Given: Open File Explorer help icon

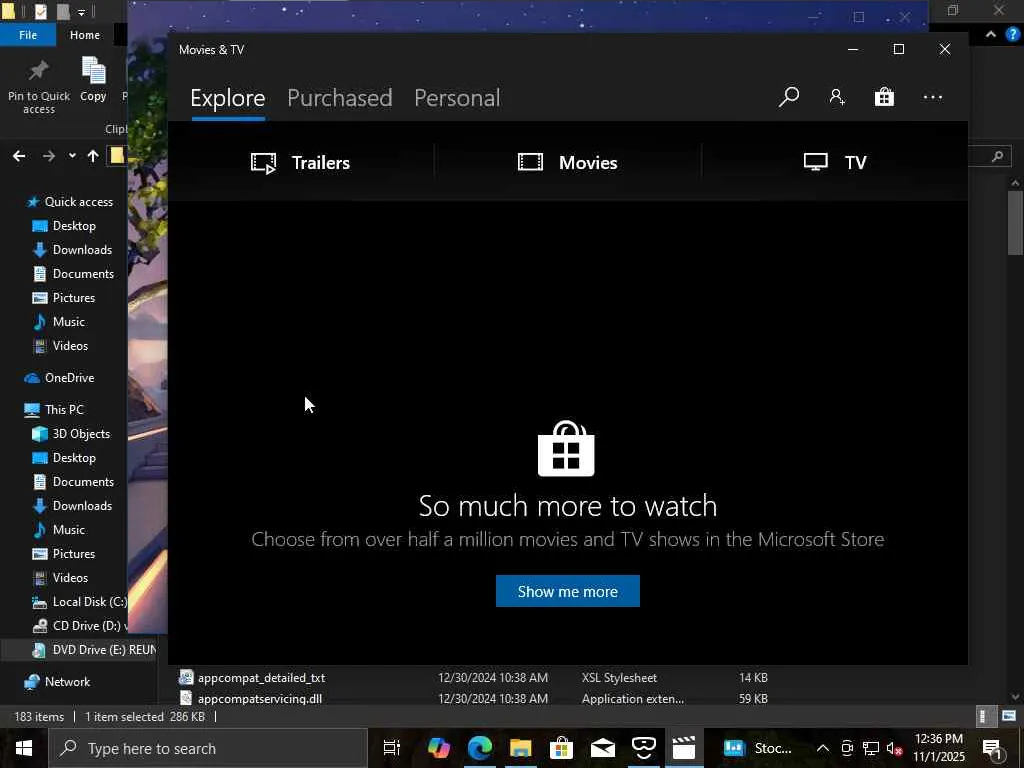Looking at the screenshot, I should [x=1013, y=35].
